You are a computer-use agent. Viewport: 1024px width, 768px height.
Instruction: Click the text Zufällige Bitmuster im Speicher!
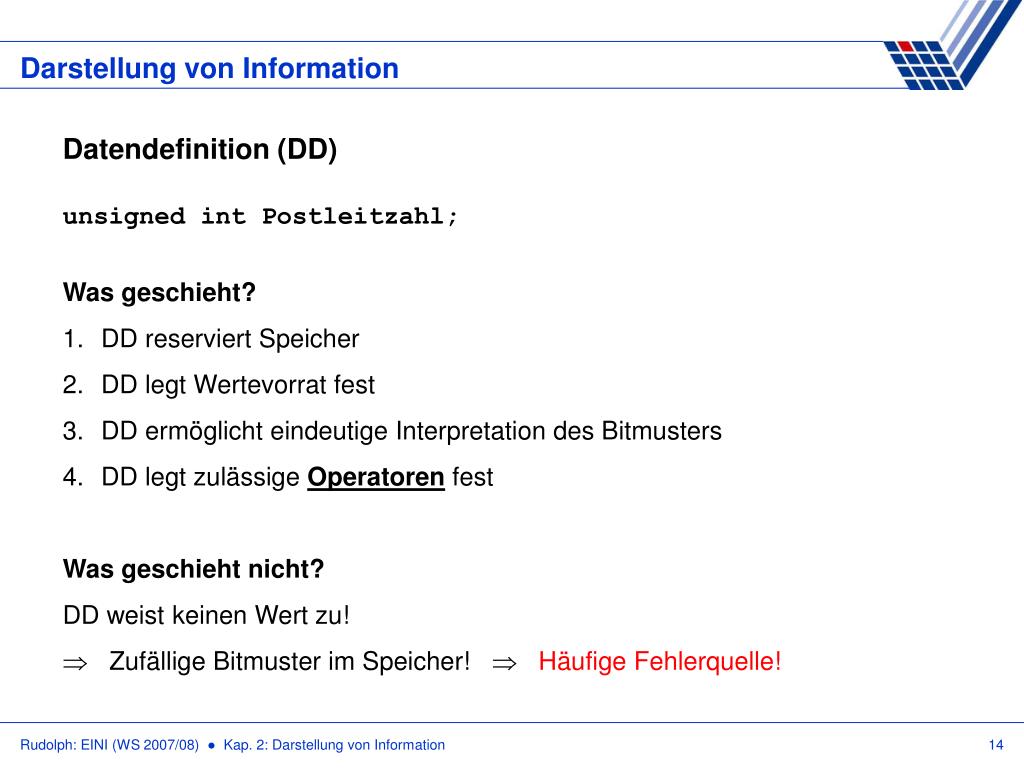(x=289, y=662)
